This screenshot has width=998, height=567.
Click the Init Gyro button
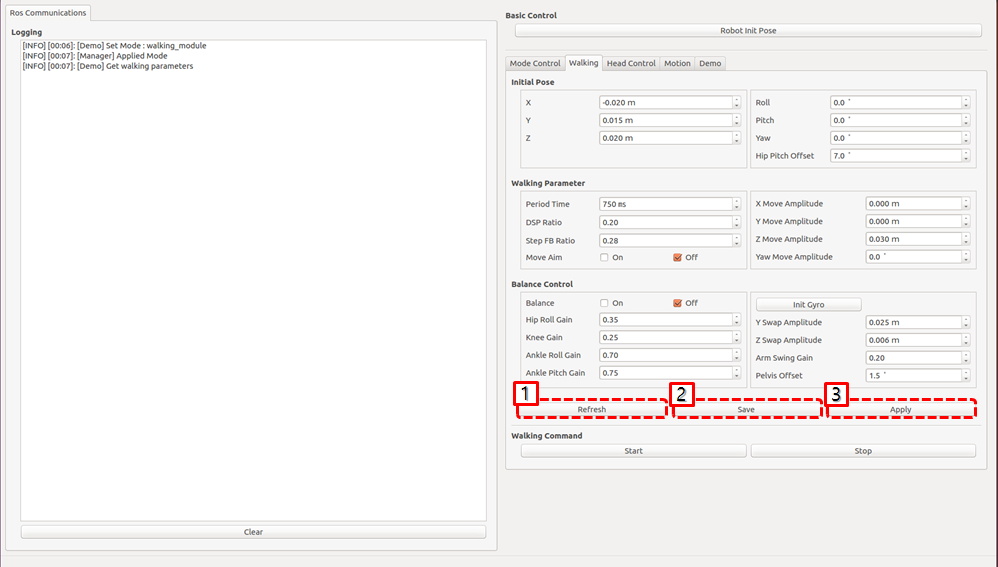[x=808, y=305]
